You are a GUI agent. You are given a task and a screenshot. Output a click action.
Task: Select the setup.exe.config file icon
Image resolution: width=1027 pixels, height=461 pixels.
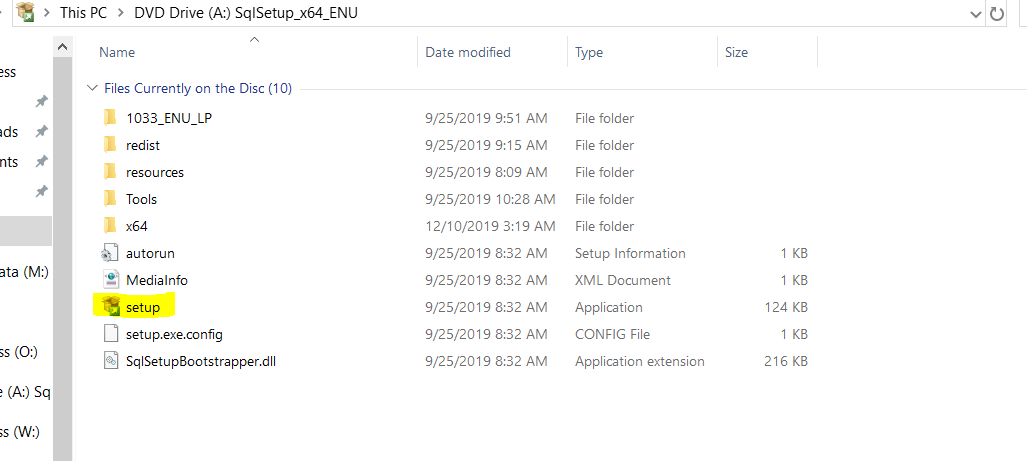[x=110, y=334]
